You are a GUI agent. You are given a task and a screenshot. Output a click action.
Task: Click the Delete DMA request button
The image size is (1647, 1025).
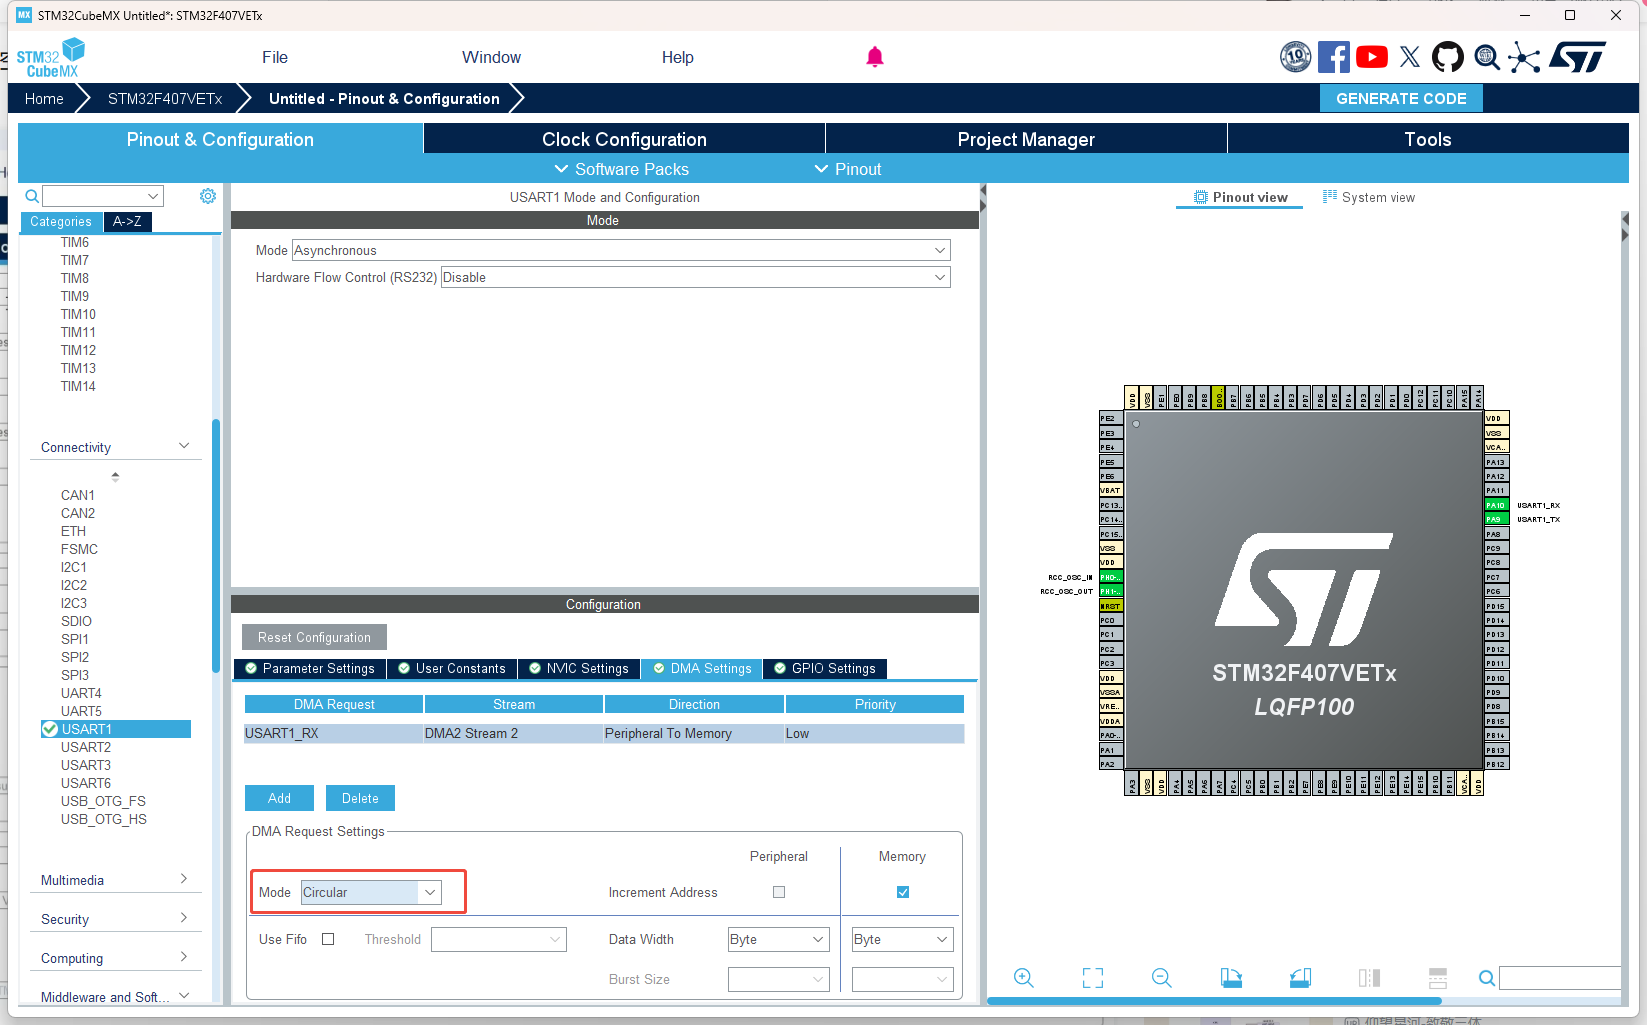(360, 798)
